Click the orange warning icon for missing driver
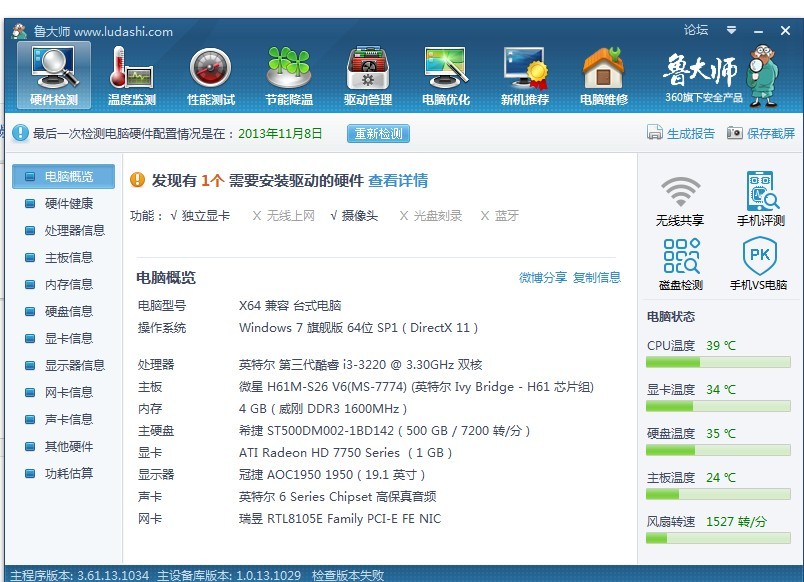 click(137, 179)
